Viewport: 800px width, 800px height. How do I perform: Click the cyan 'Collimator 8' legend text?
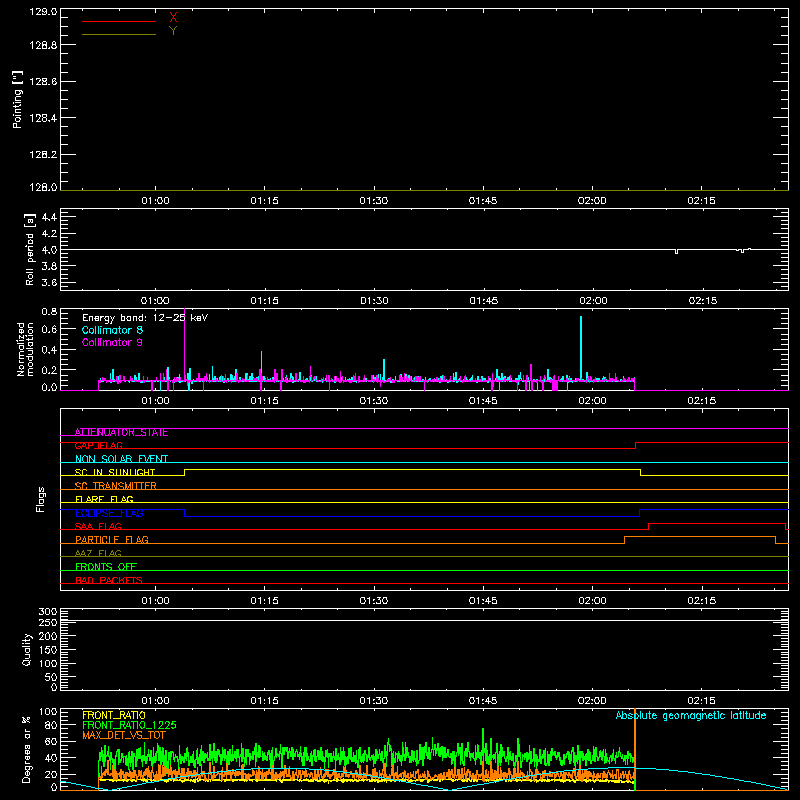pyautogui.click(x=112, y=330)
